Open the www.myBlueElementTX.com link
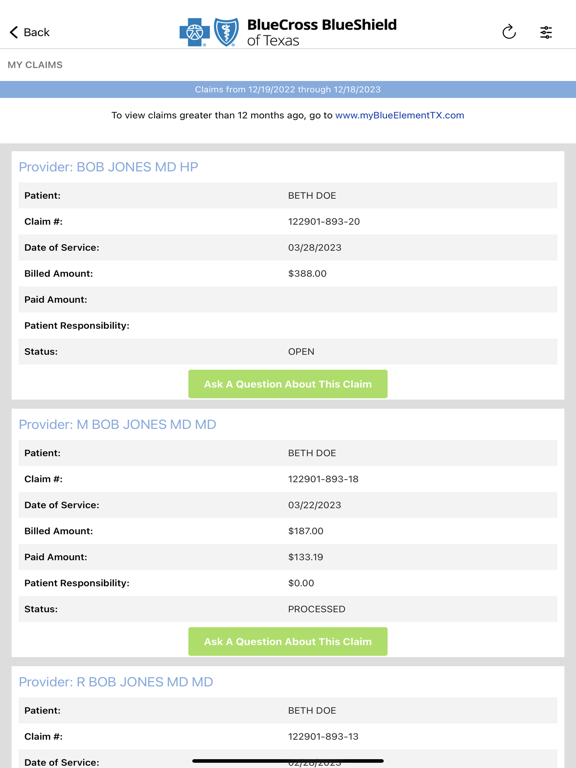Image resolution: width=576 pixels, height=768 pixels. (400, 115)
